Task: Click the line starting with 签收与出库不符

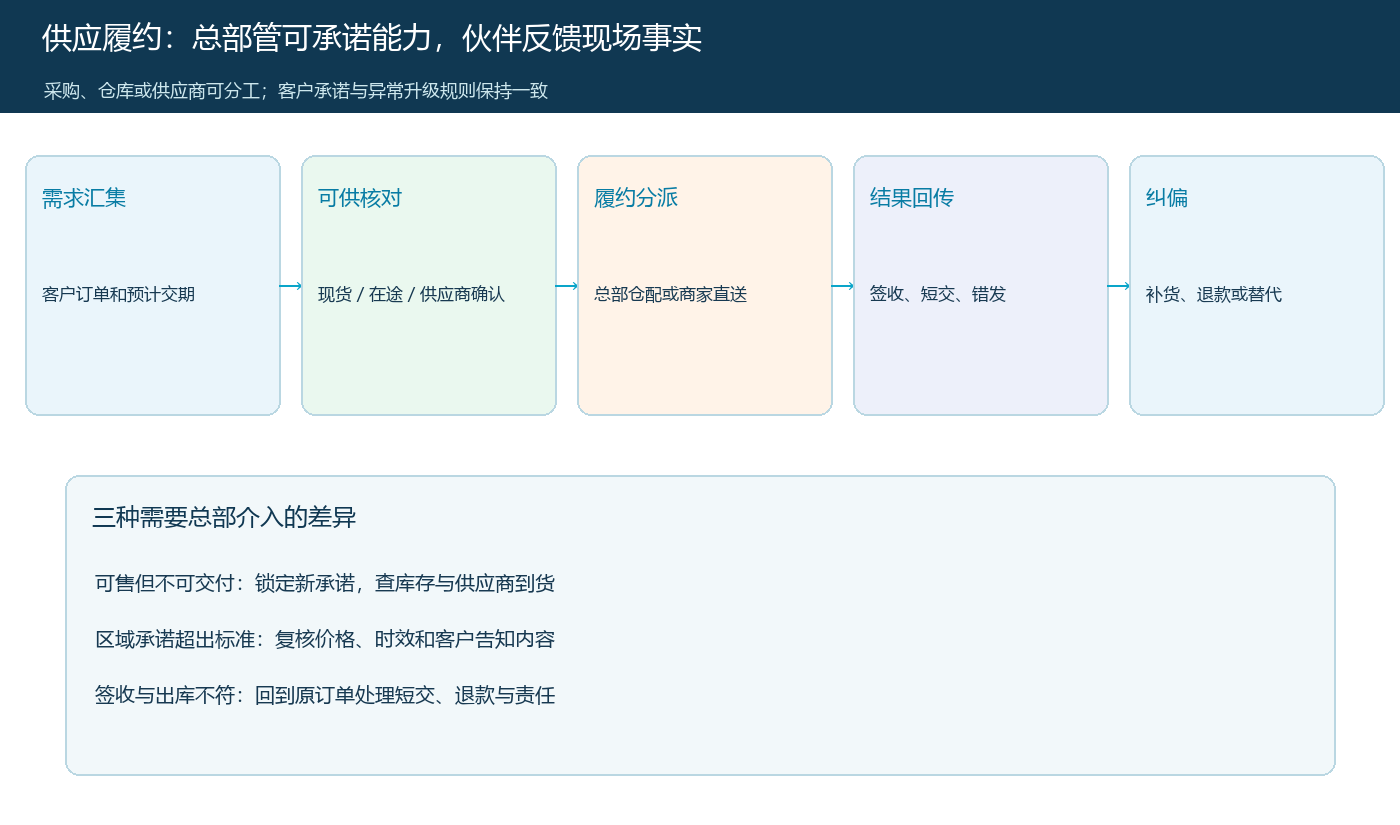Action: click(x=325, y=695)
